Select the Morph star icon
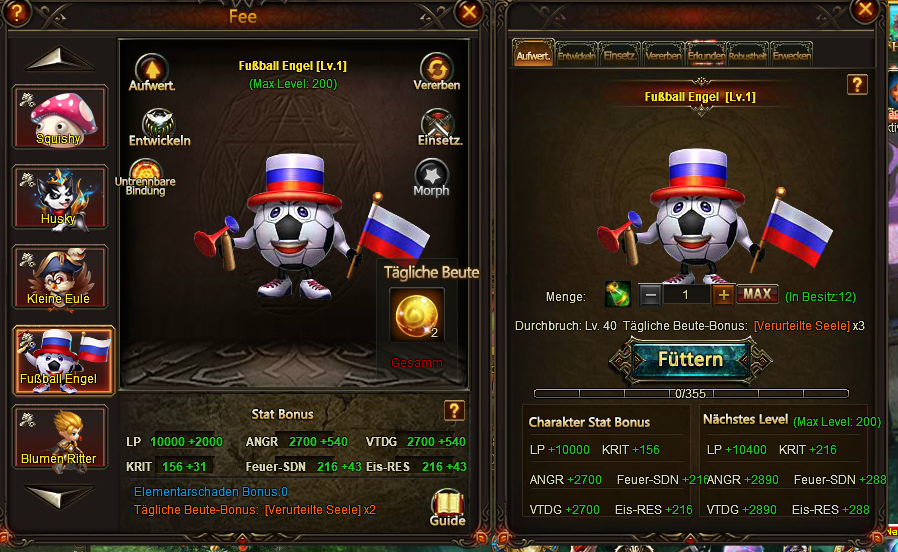898x552 pixels. pos(431,176)
